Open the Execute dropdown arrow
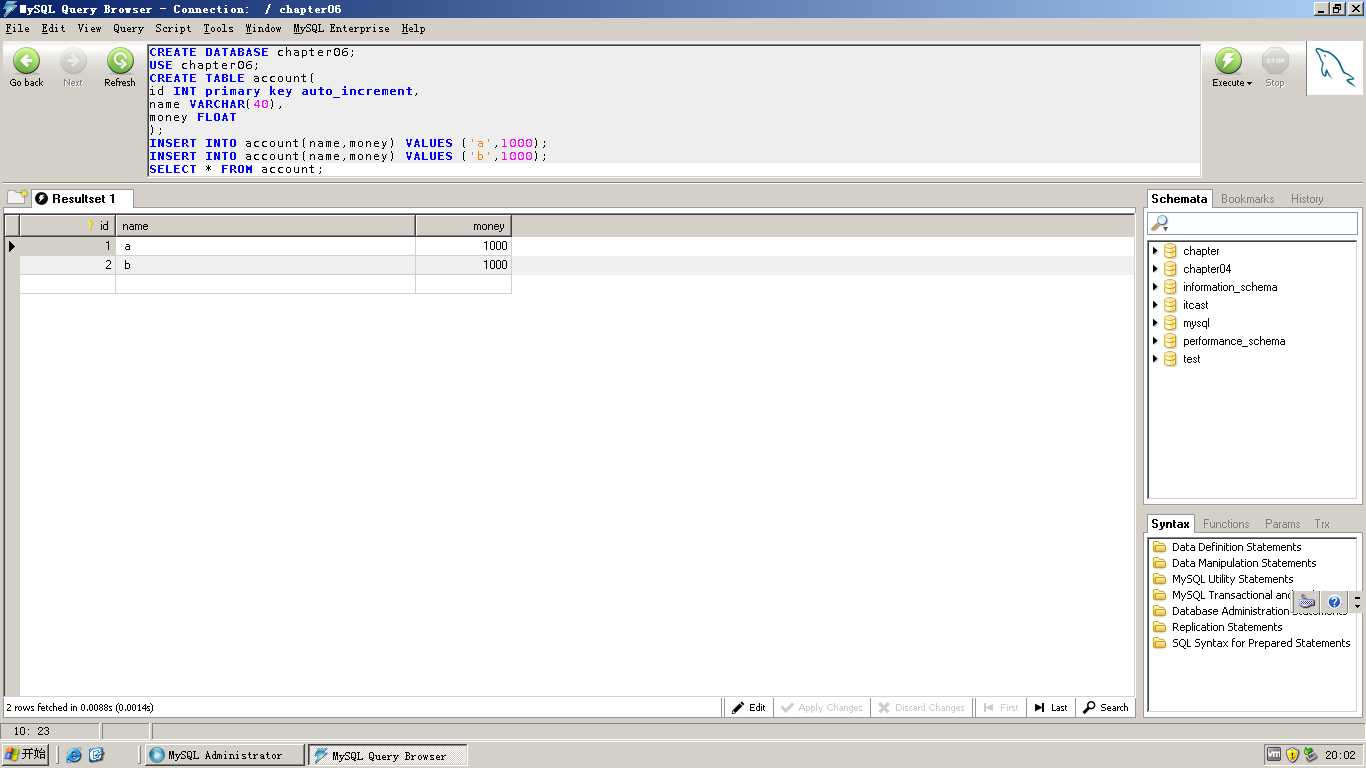Screen dimensions: 1366x768 [x=1249, y=84]
